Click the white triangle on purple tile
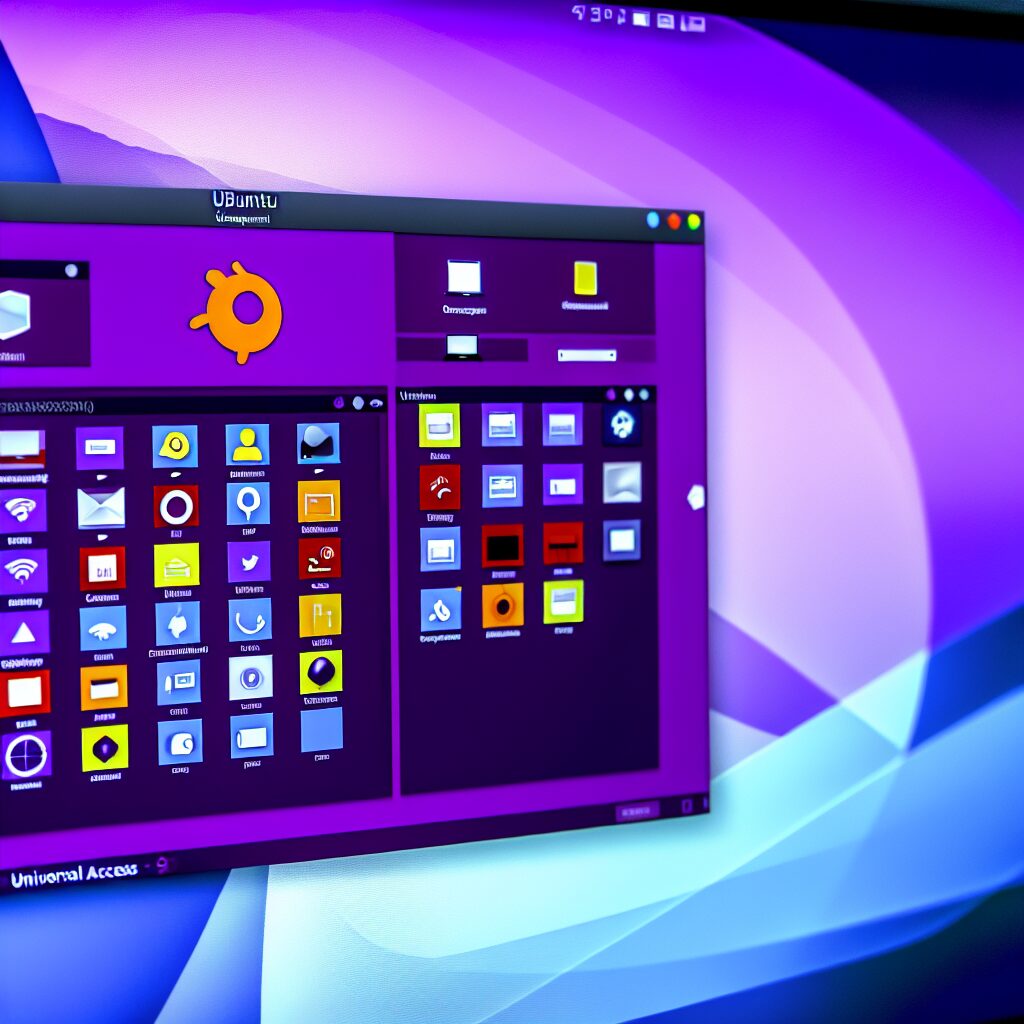 tap(22, 632)
